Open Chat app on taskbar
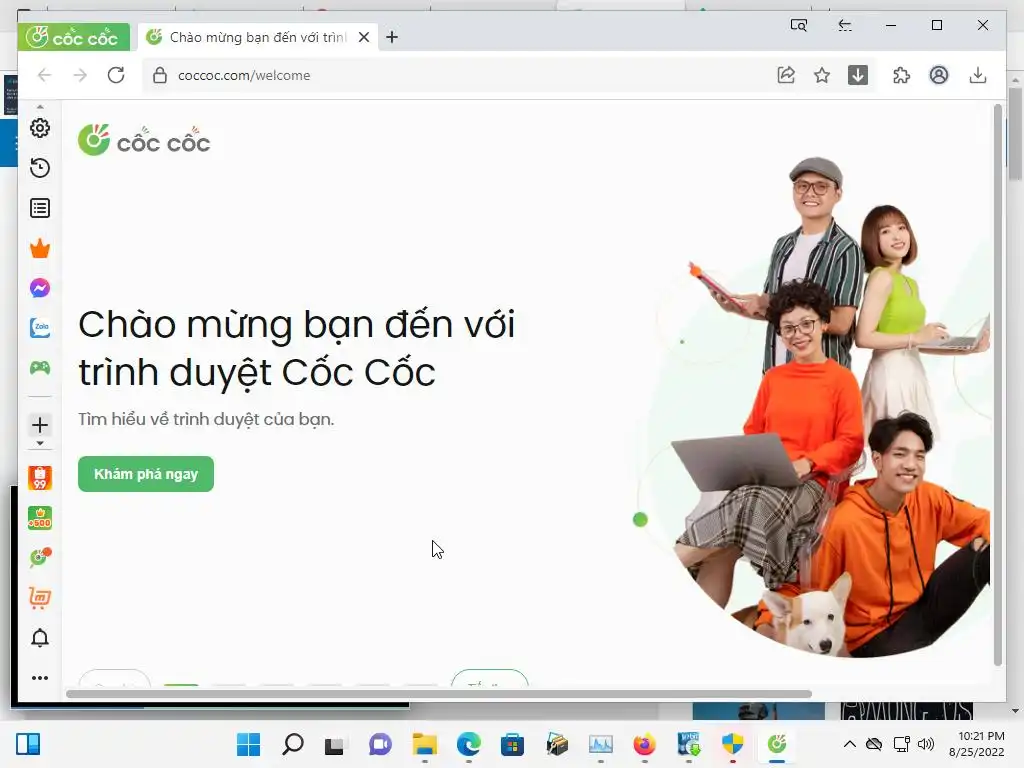This screenshot has height=768, width=1024. click(380, 744)
